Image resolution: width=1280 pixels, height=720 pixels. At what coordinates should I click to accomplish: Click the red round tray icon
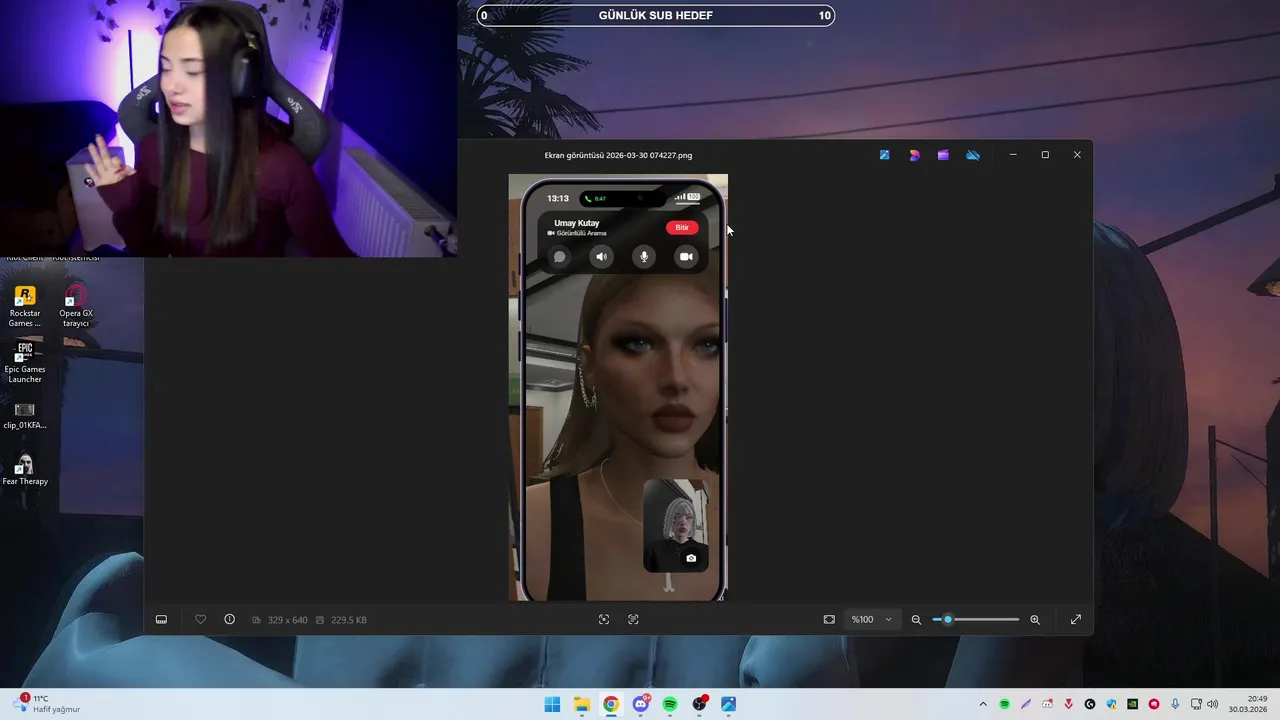[x=1154, y=704]
